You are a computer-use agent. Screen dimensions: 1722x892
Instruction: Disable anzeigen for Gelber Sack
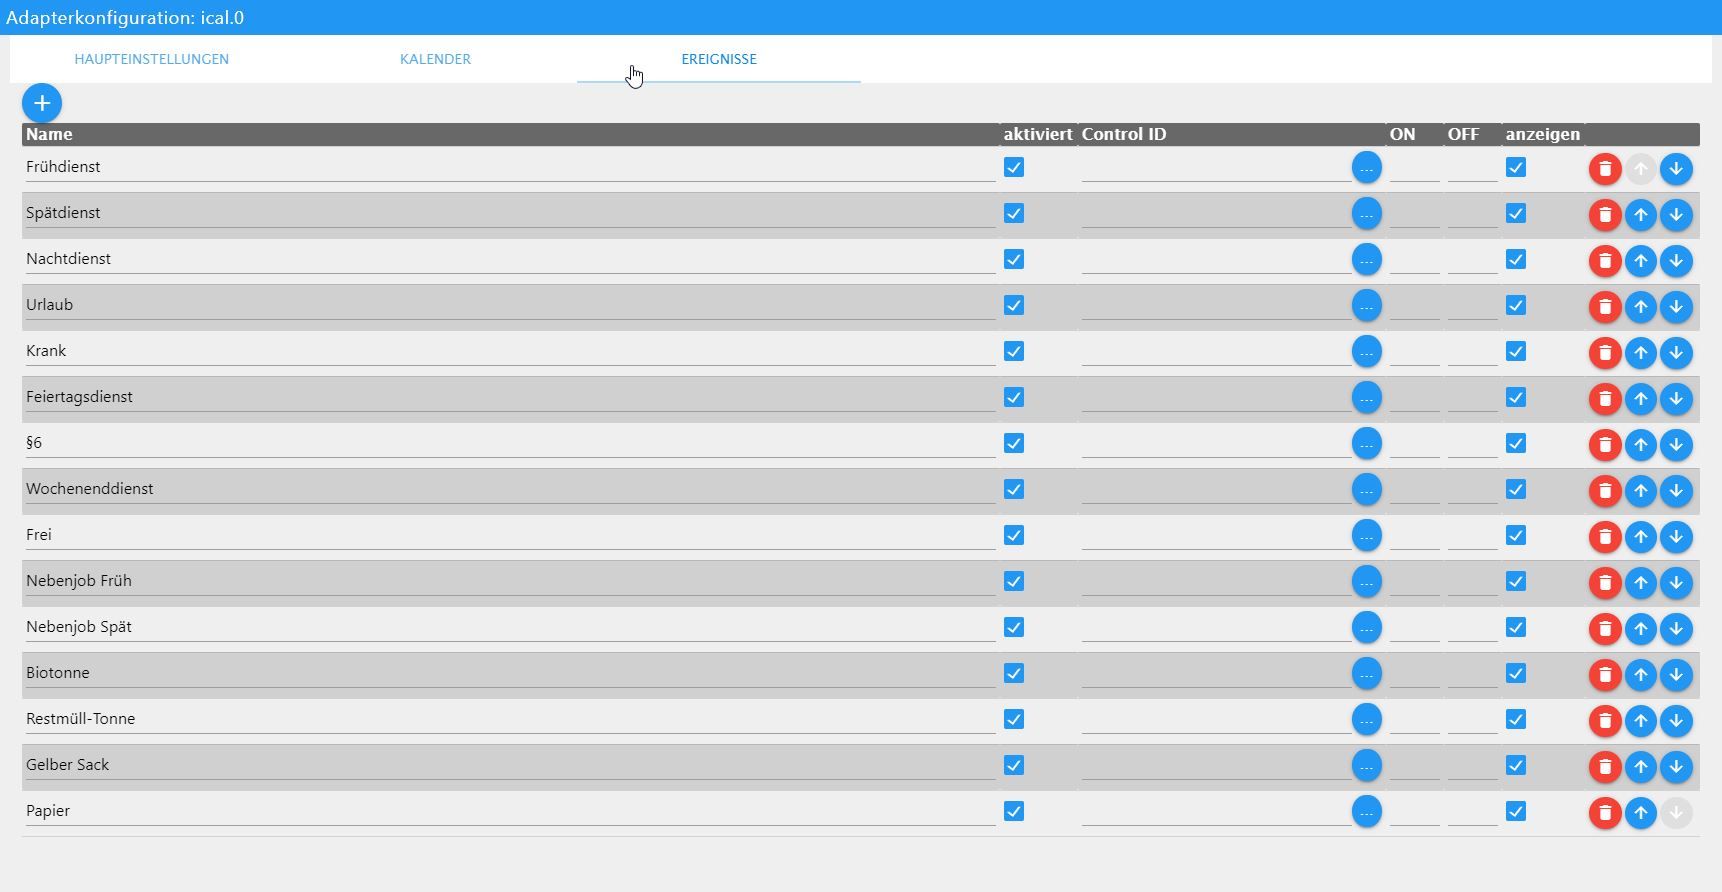(x=1516, y=765)
